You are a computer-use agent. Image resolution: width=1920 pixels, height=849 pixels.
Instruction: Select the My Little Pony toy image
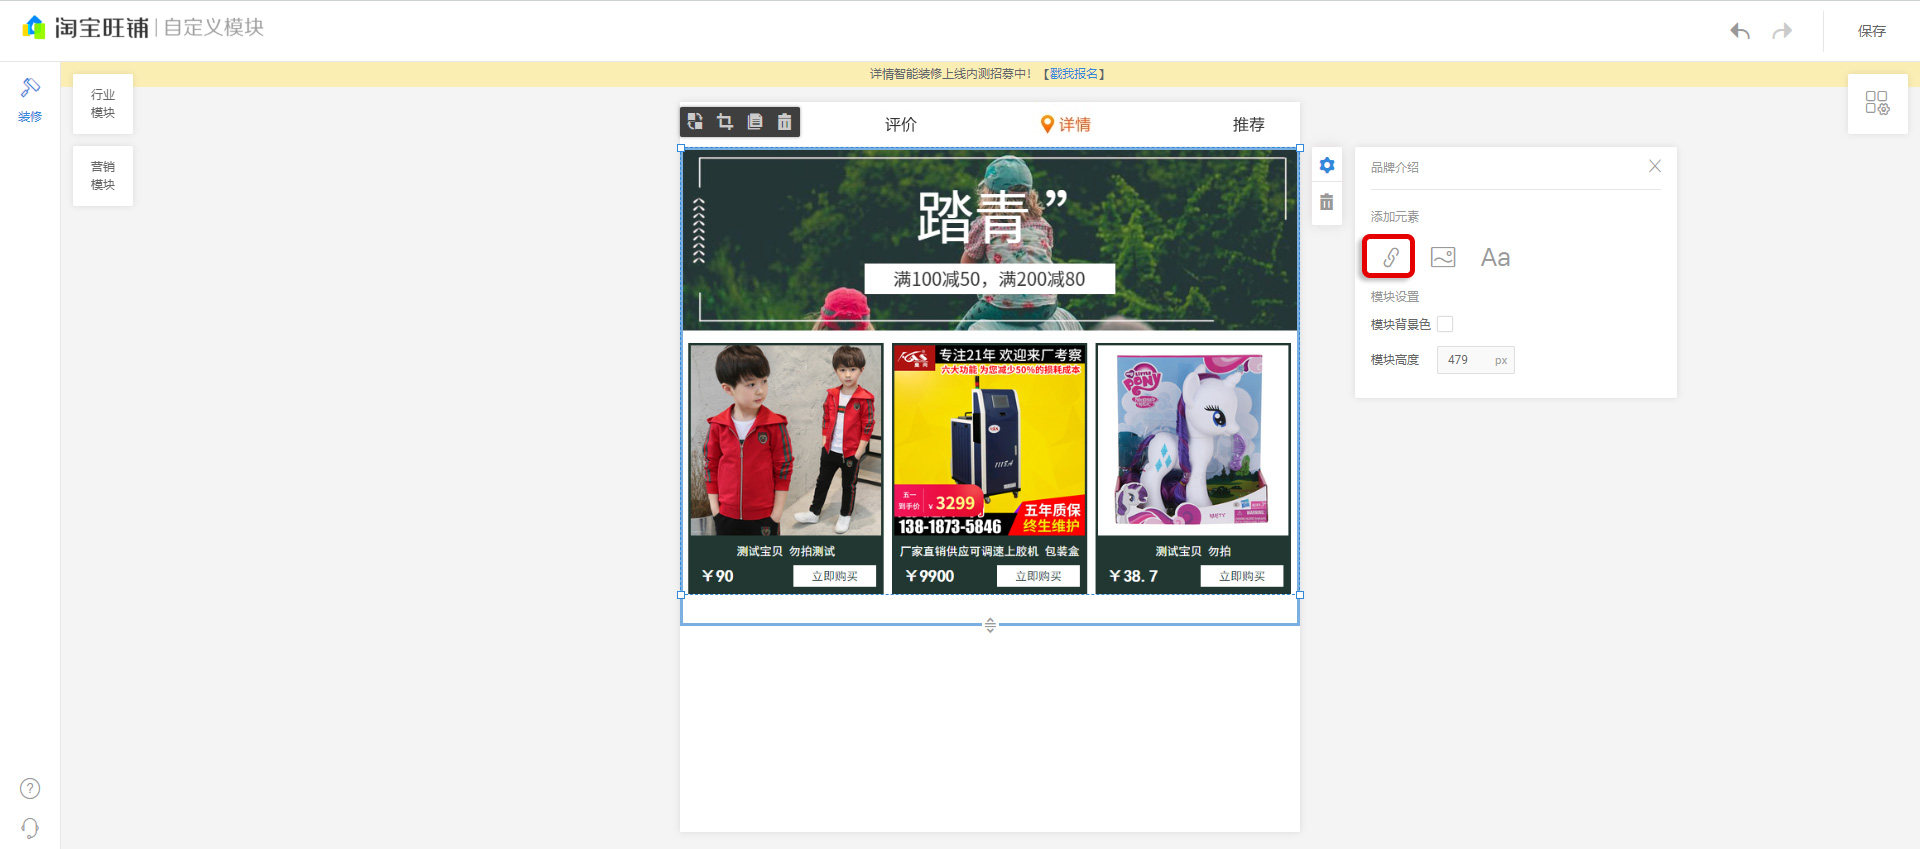pos(1193,440)
